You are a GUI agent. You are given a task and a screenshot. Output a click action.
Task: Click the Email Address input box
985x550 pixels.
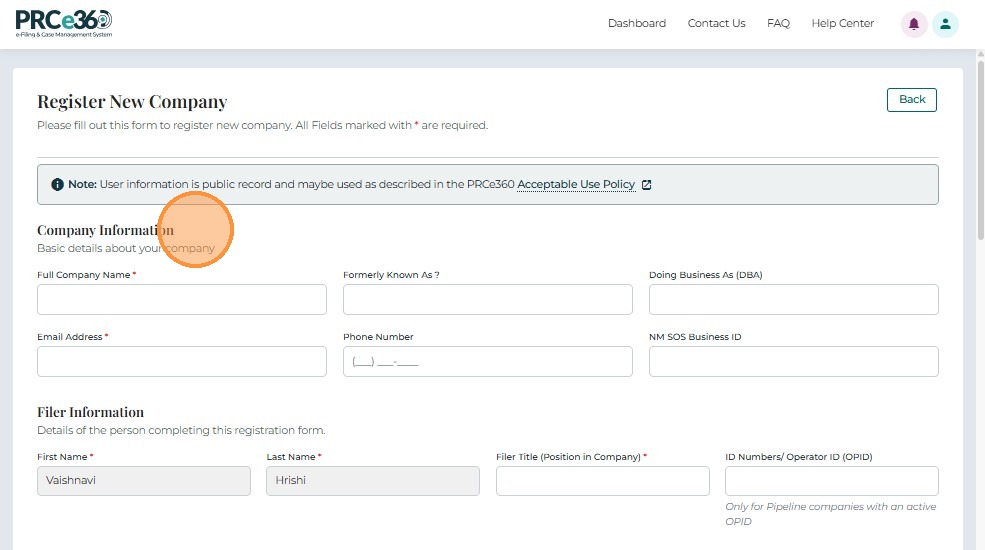[x=182, y=362]
